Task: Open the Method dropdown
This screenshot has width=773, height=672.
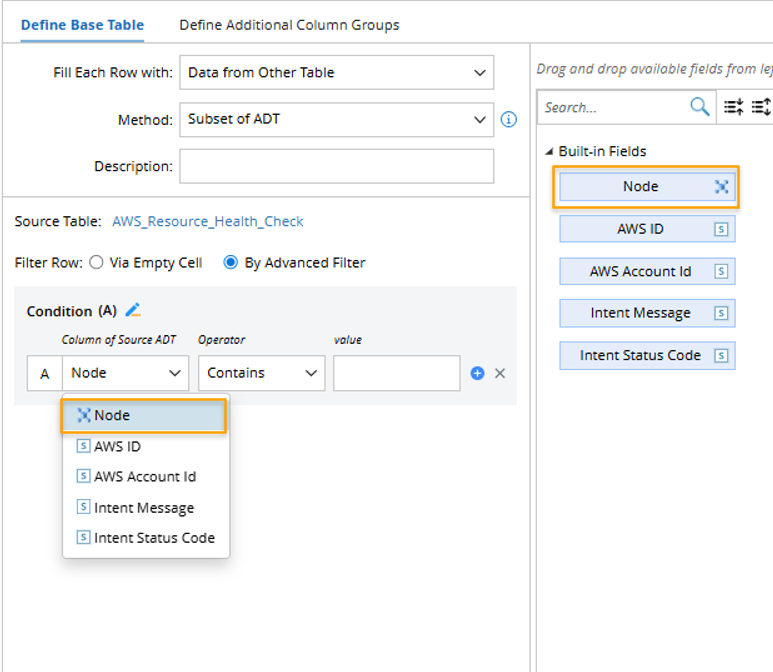Action: click(x=336, y=120)
